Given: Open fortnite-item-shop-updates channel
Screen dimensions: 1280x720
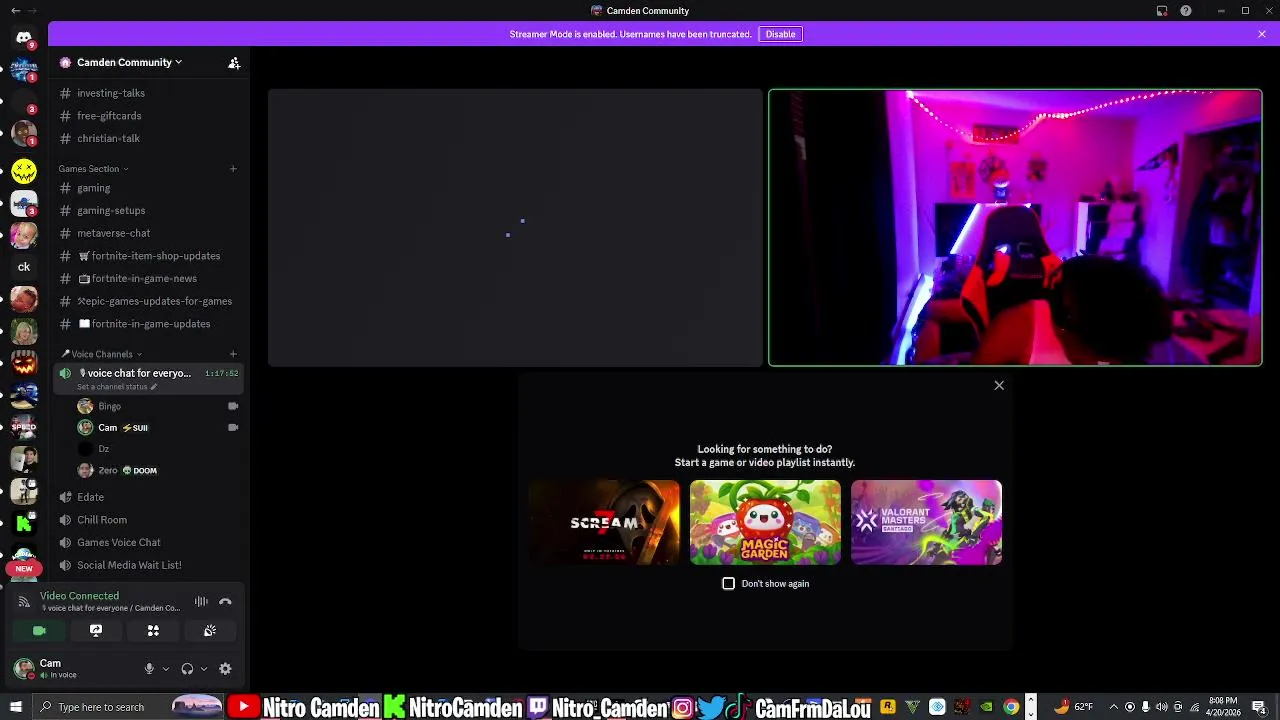Looking at the screenshot, I should point(150,256).
